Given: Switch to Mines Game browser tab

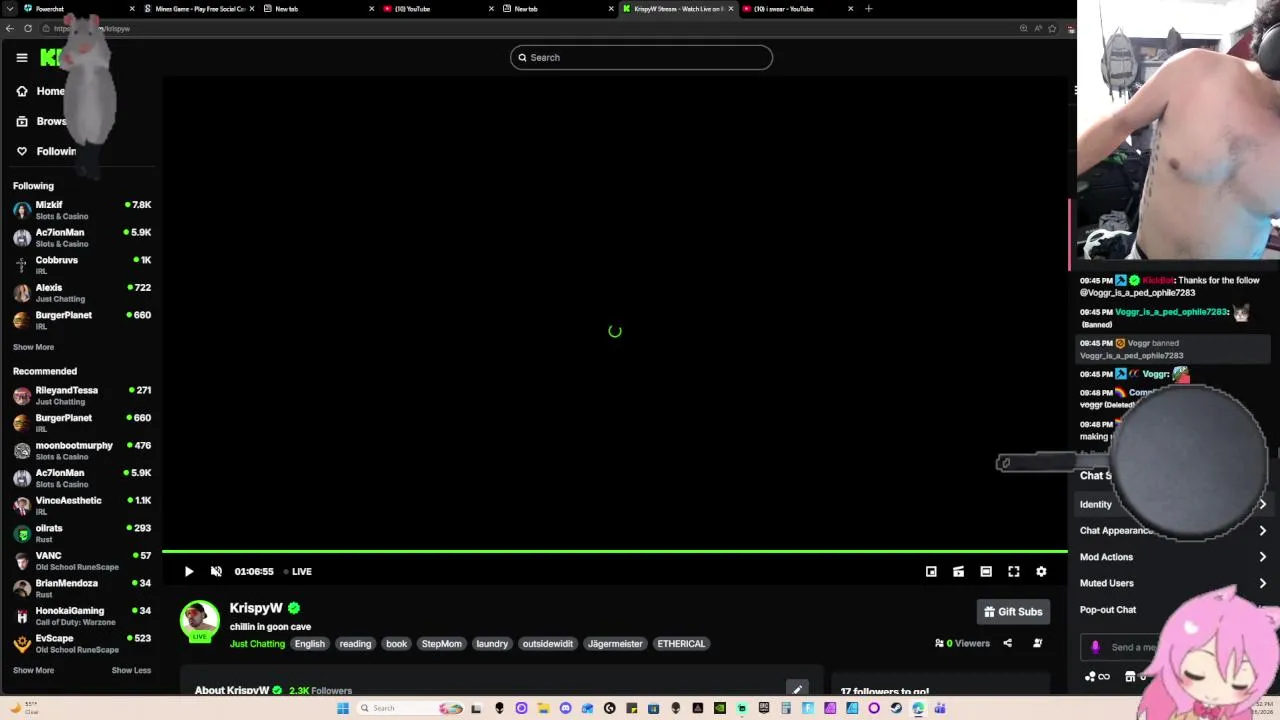Looking at the screenshot, I should [198, 9].
